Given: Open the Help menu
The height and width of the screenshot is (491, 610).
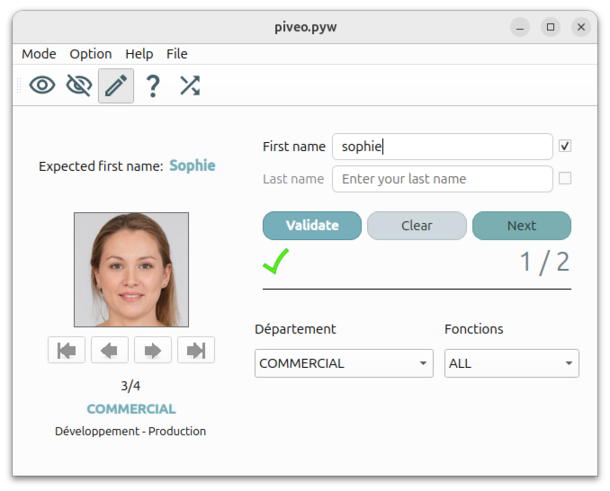Looking at the screenshot, I should click(x=139, y=54).
